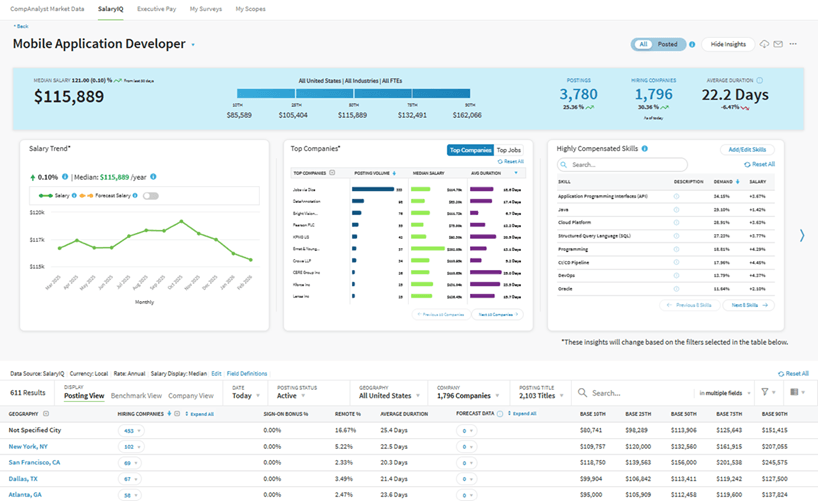This screenshot has width=818, height=501.
Task: Click Add/Edit Skills button
Action: 747,149
